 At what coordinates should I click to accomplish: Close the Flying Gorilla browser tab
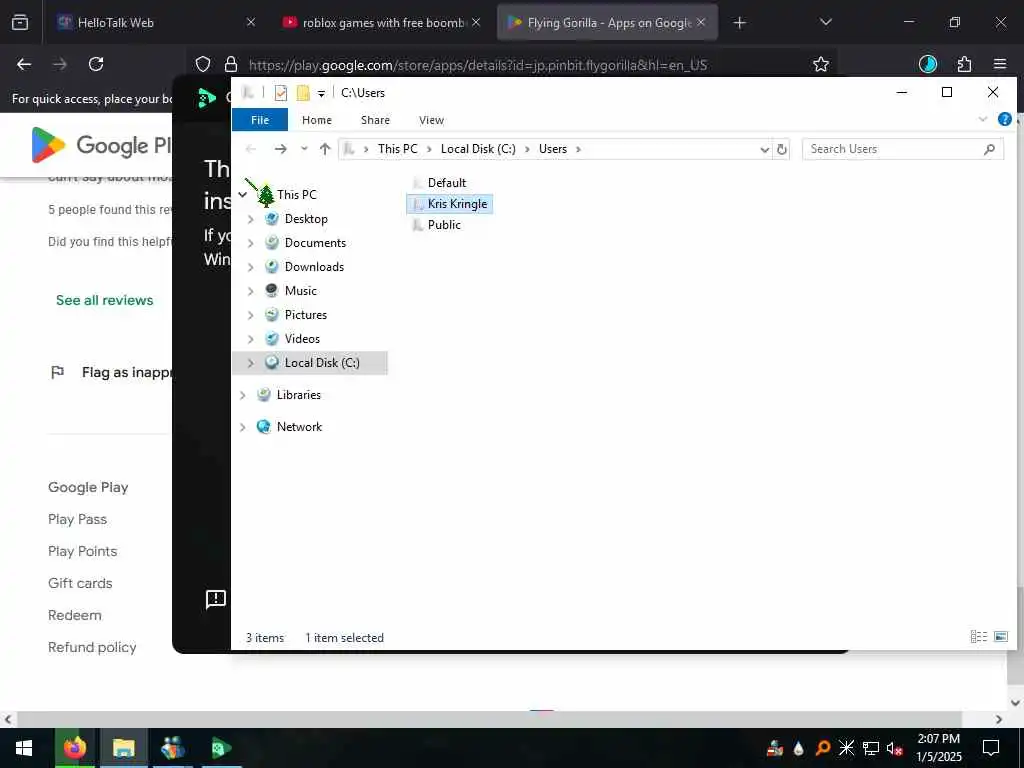click(x=701, y=22)
